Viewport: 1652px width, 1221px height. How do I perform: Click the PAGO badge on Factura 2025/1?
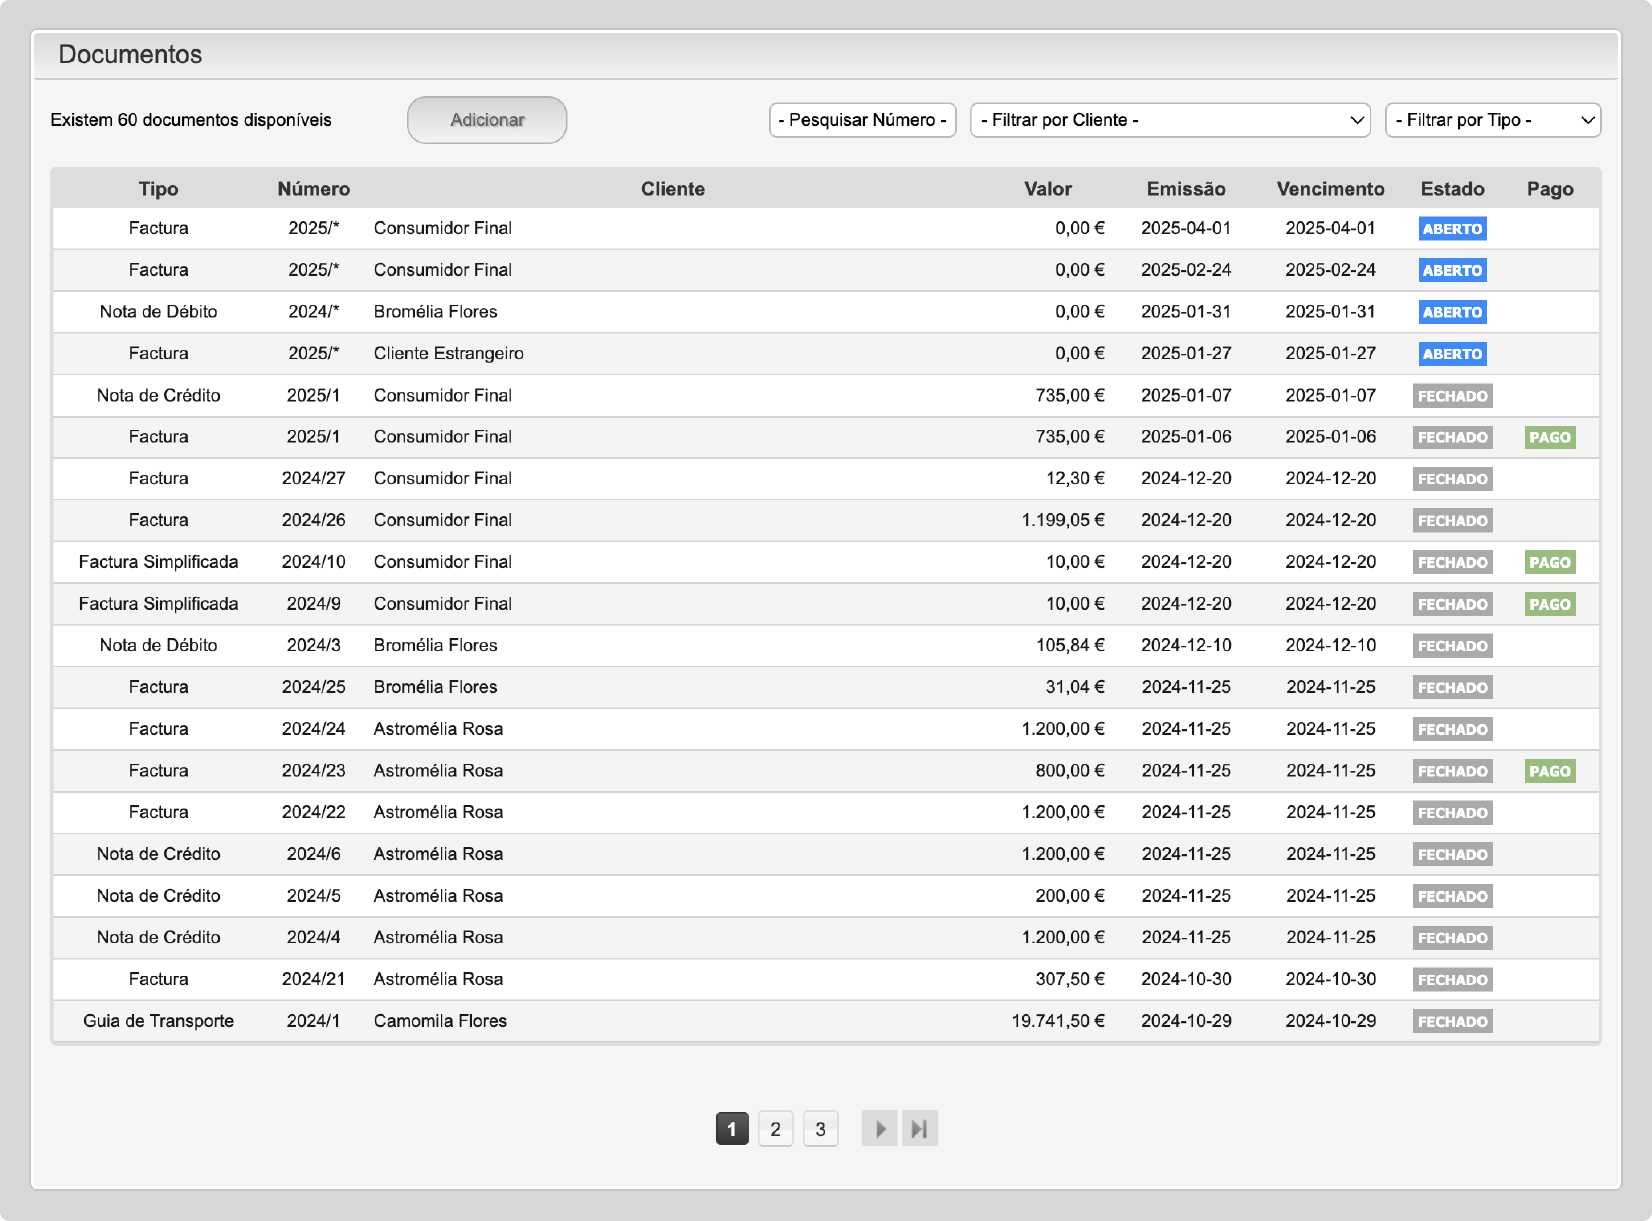(x=1549, y=437)
